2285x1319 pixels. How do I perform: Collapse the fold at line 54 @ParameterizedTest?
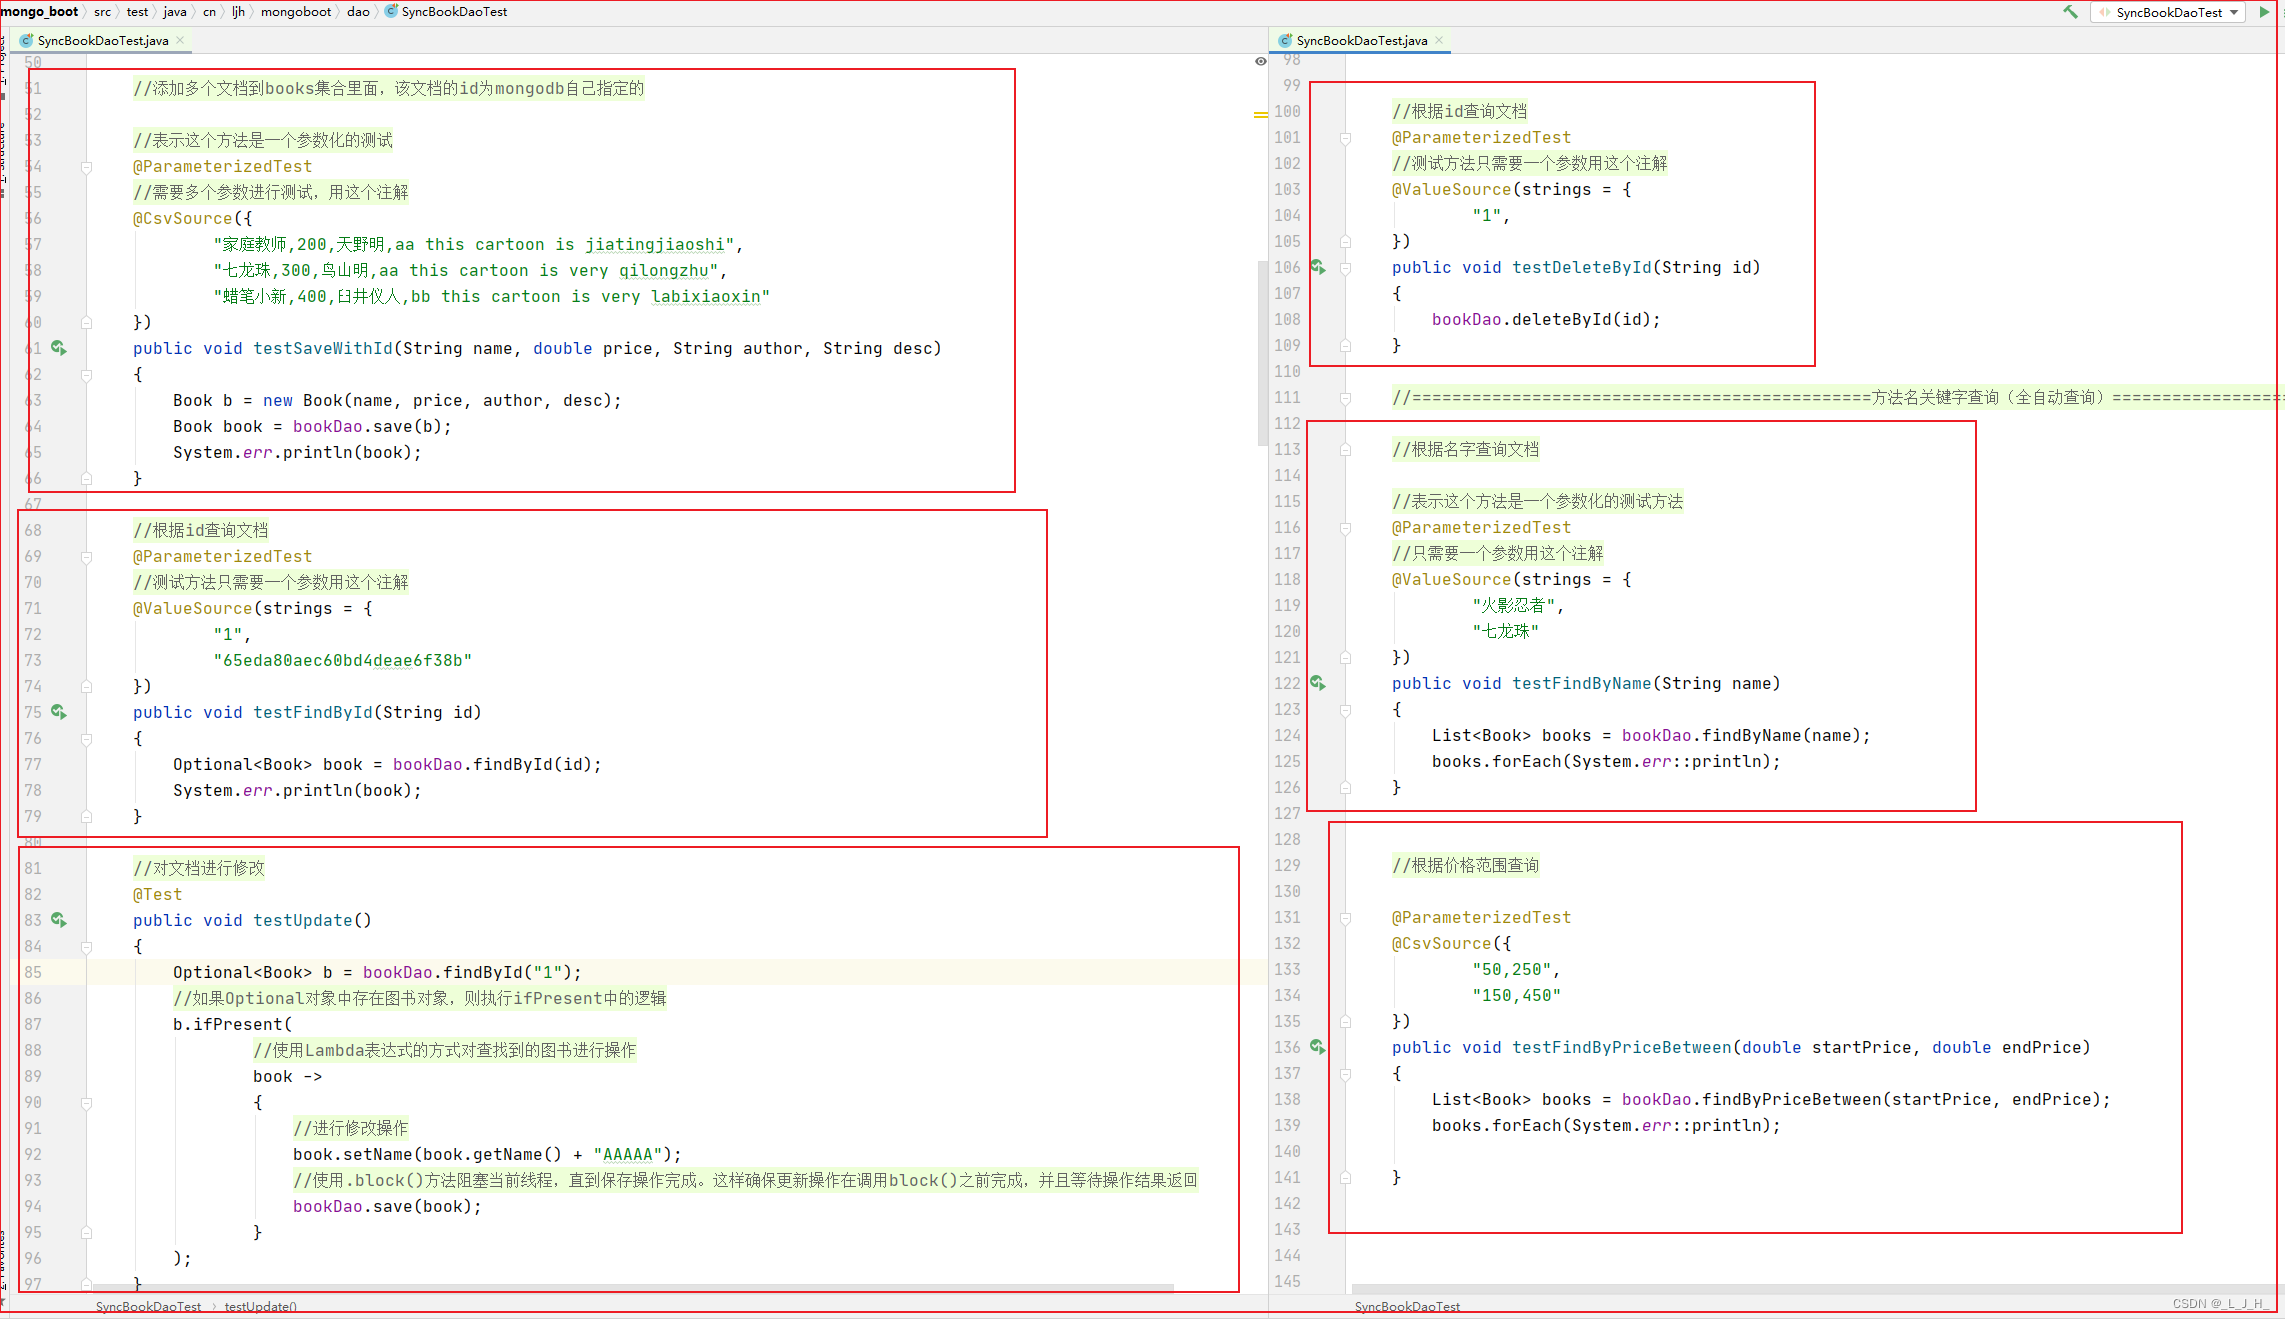click(87, 167)
